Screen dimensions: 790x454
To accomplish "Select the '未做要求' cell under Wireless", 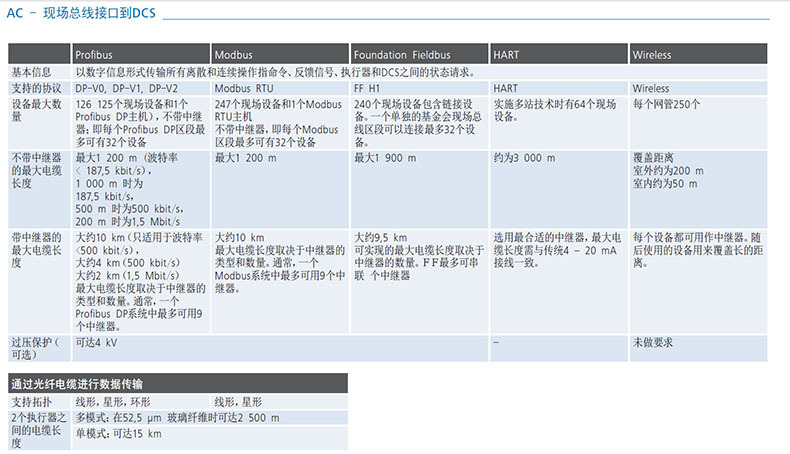I will (x=651, y=342).
